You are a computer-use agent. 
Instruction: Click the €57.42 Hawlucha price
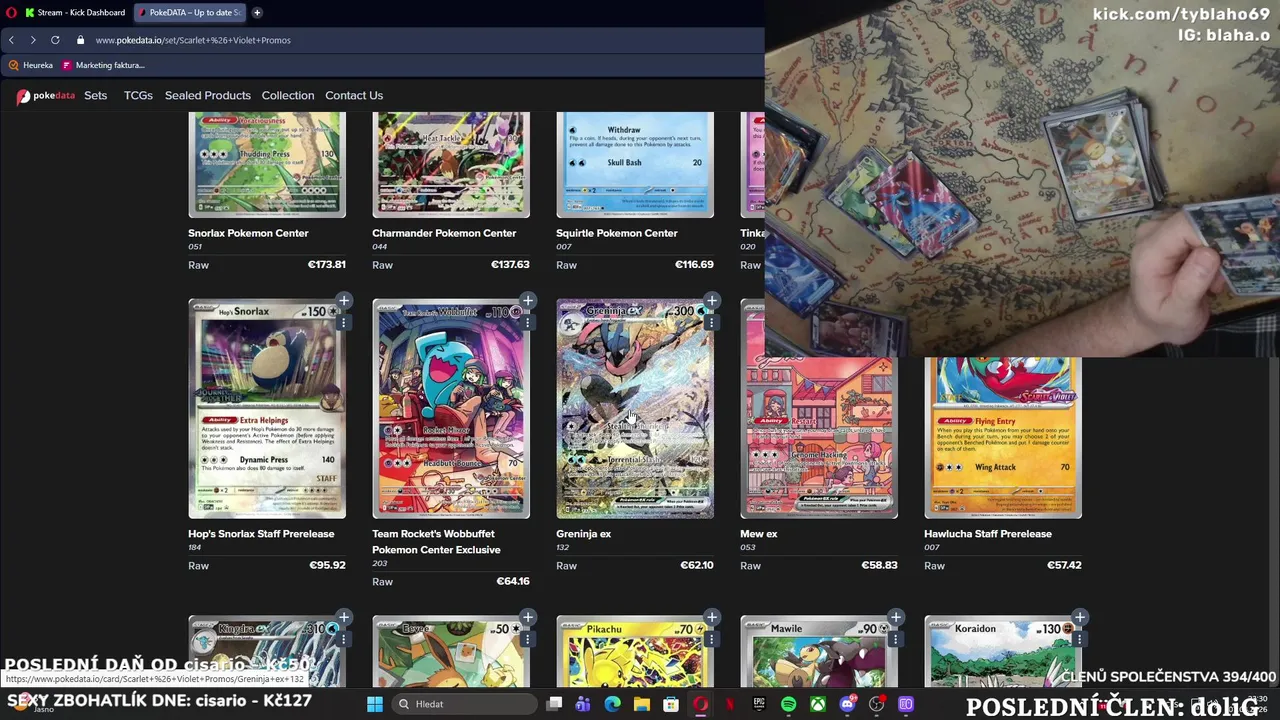pos(1064,565)
